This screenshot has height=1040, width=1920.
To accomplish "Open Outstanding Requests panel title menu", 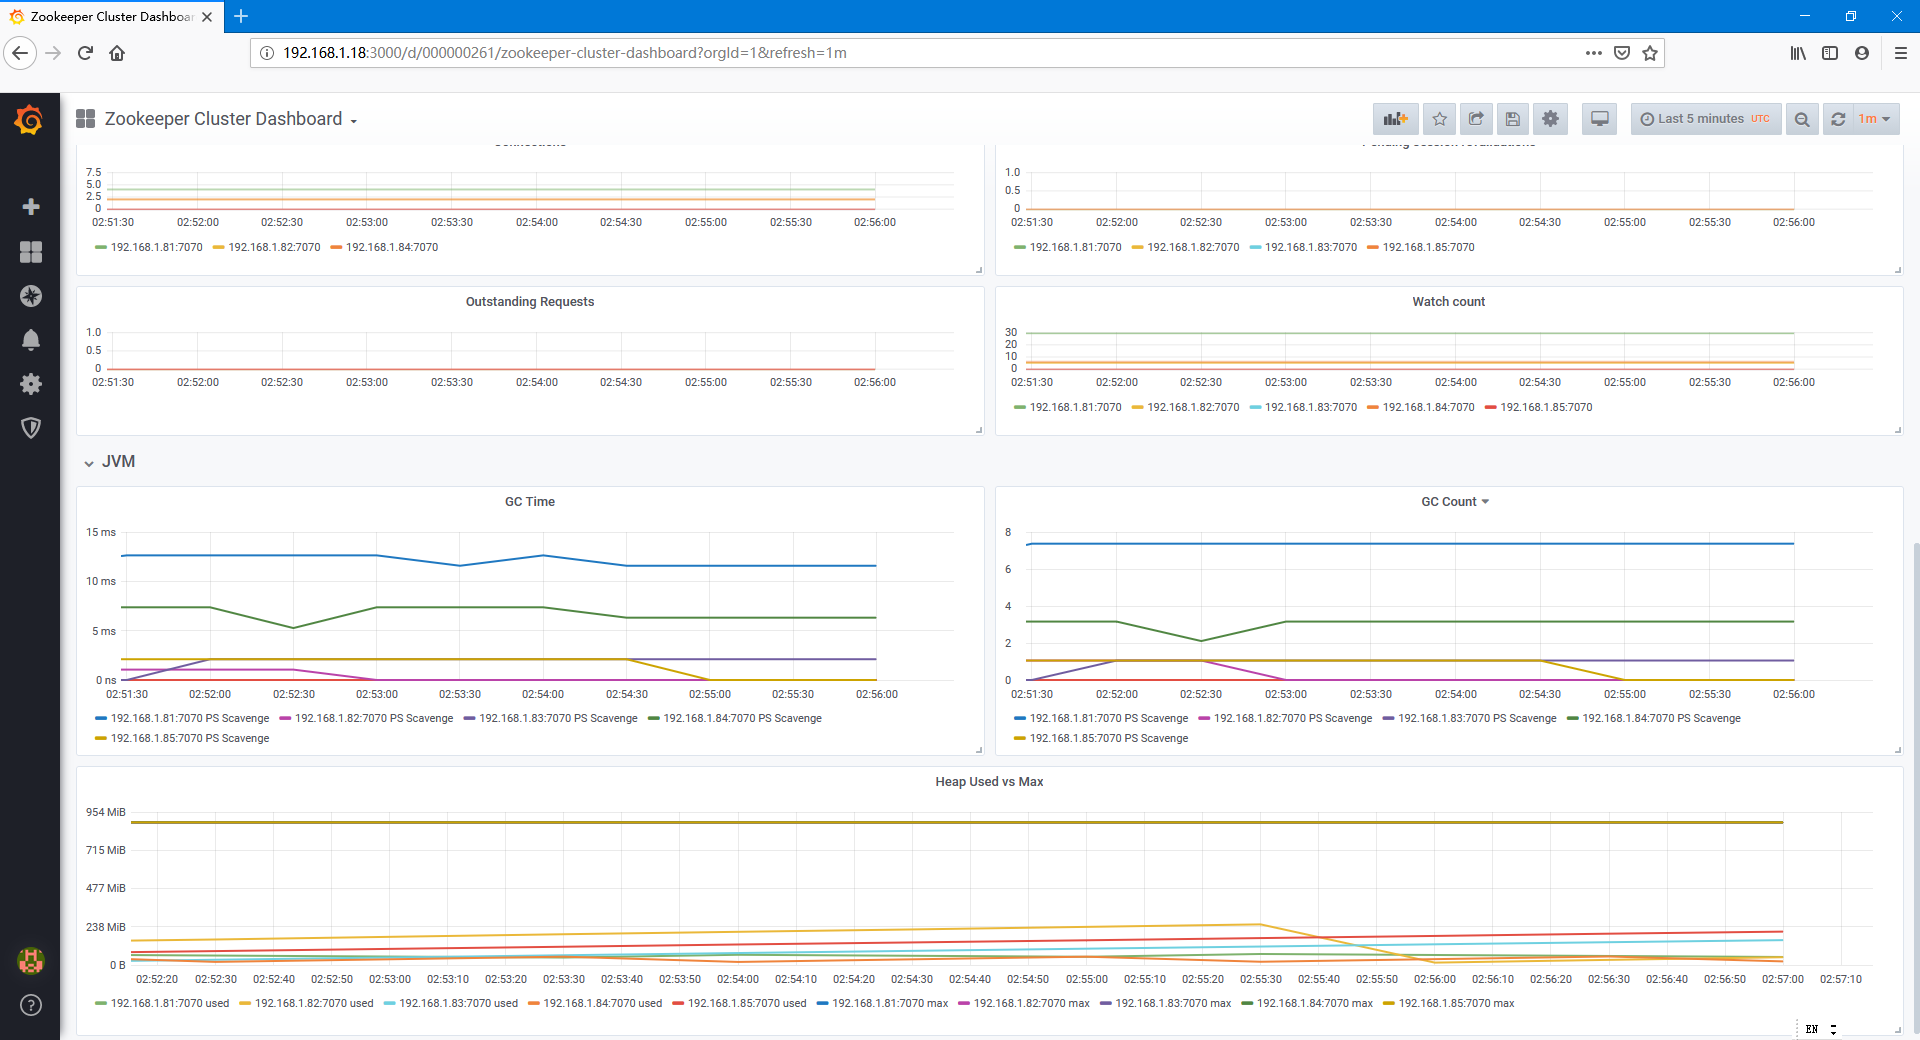I will point(530,302).
